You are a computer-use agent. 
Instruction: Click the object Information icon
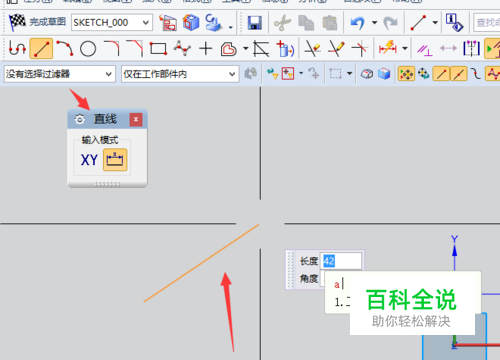(x=454, y=23)
